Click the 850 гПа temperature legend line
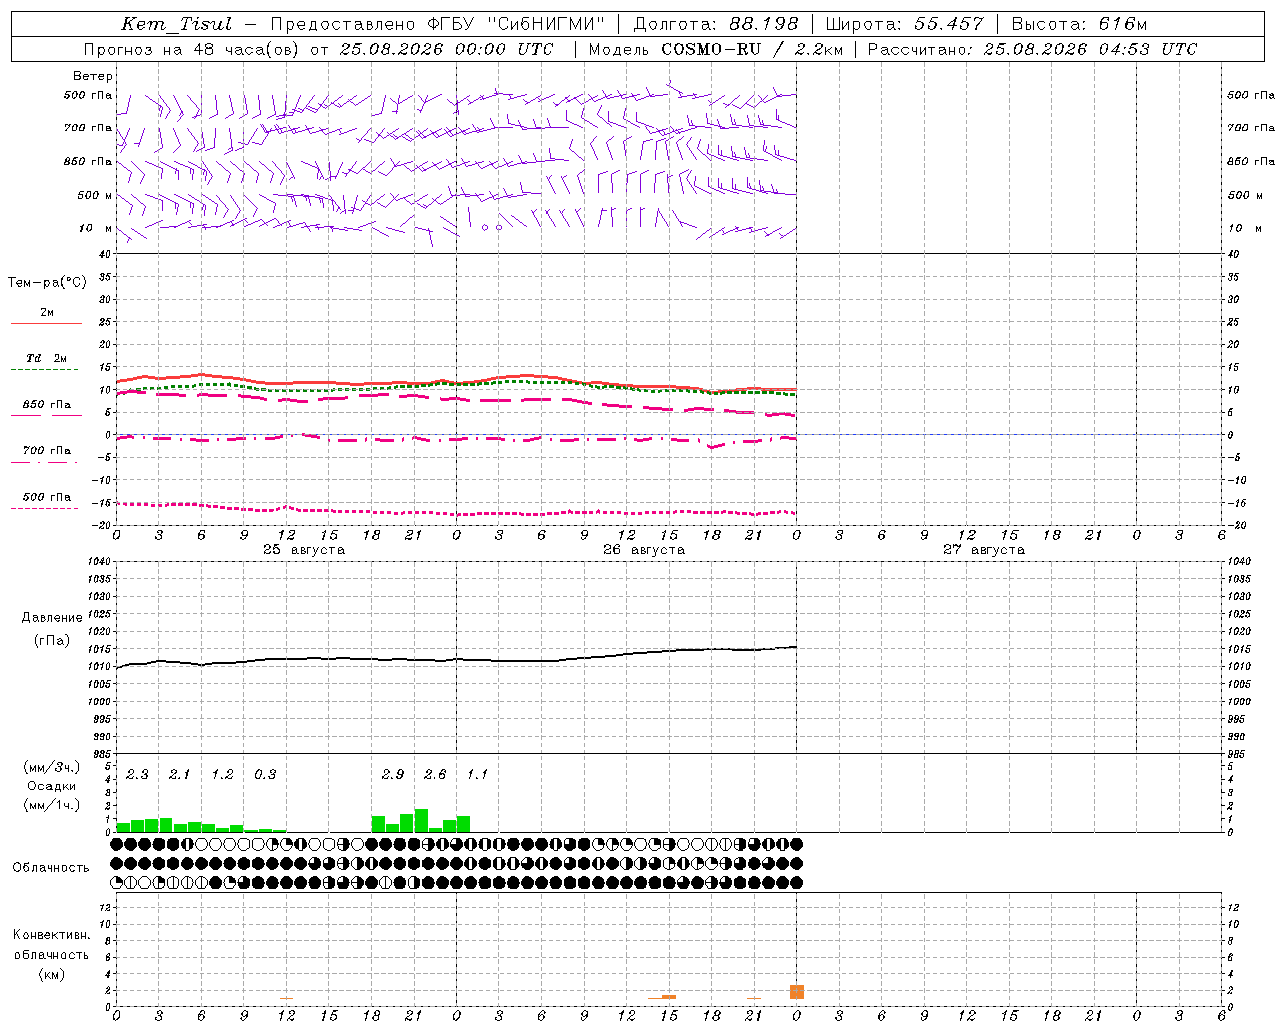Image resolution: width=1280 pixels, height=1024 pixels. [x=46, y=414]
